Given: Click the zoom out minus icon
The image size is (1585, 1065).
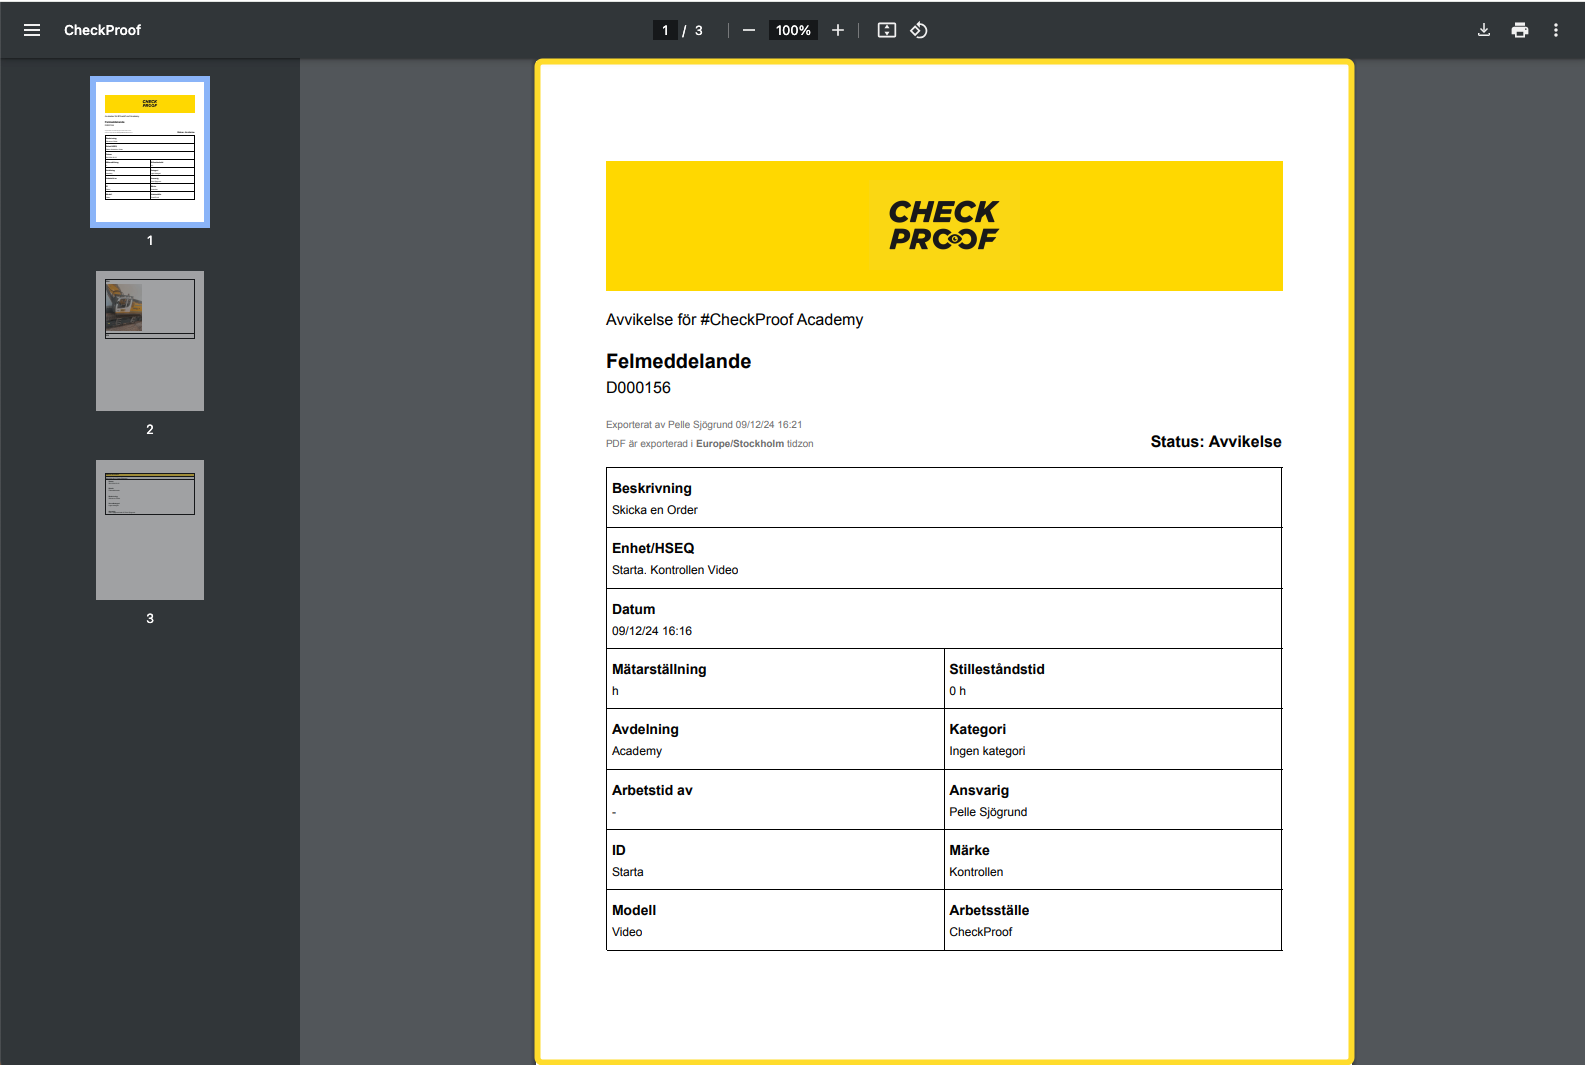Looking at the screenshot, I should coord(748,30).
